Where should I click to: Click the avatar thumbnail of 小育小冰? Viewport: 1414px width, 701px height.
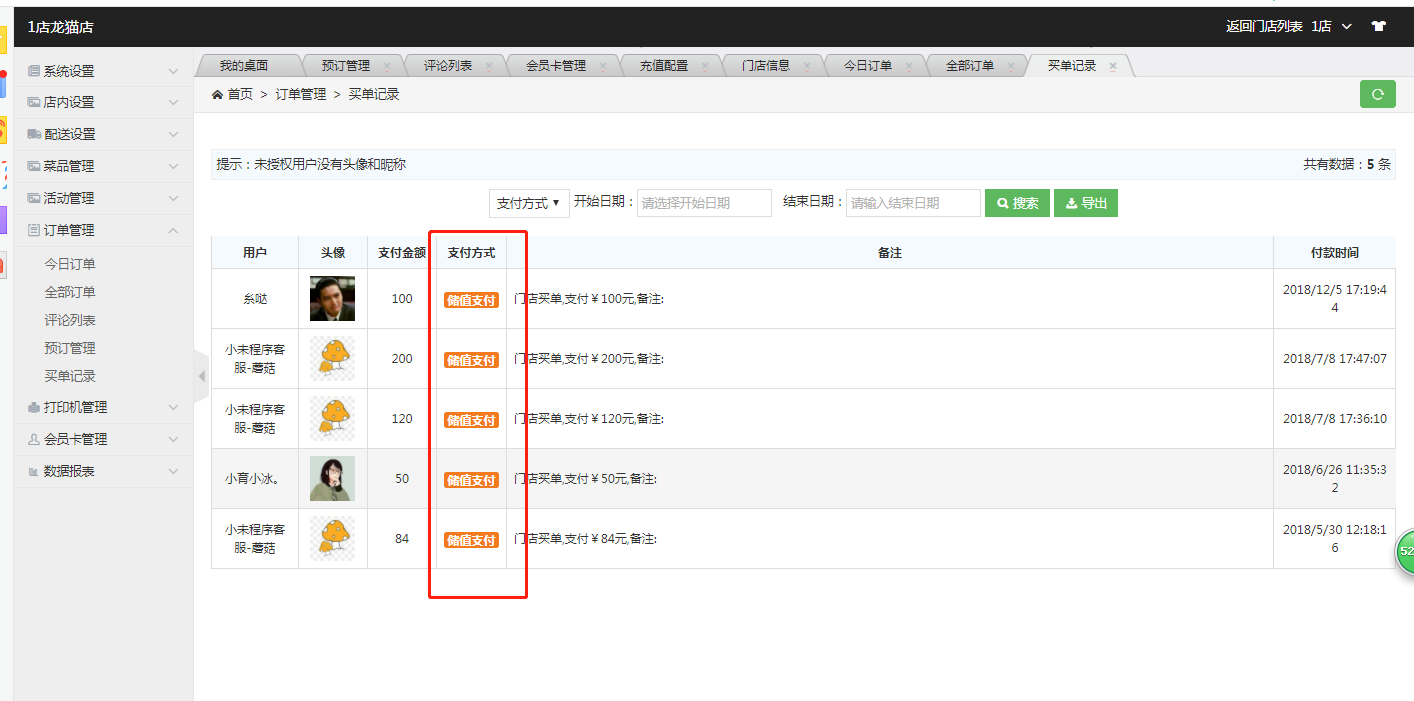(x=332, y=479)
